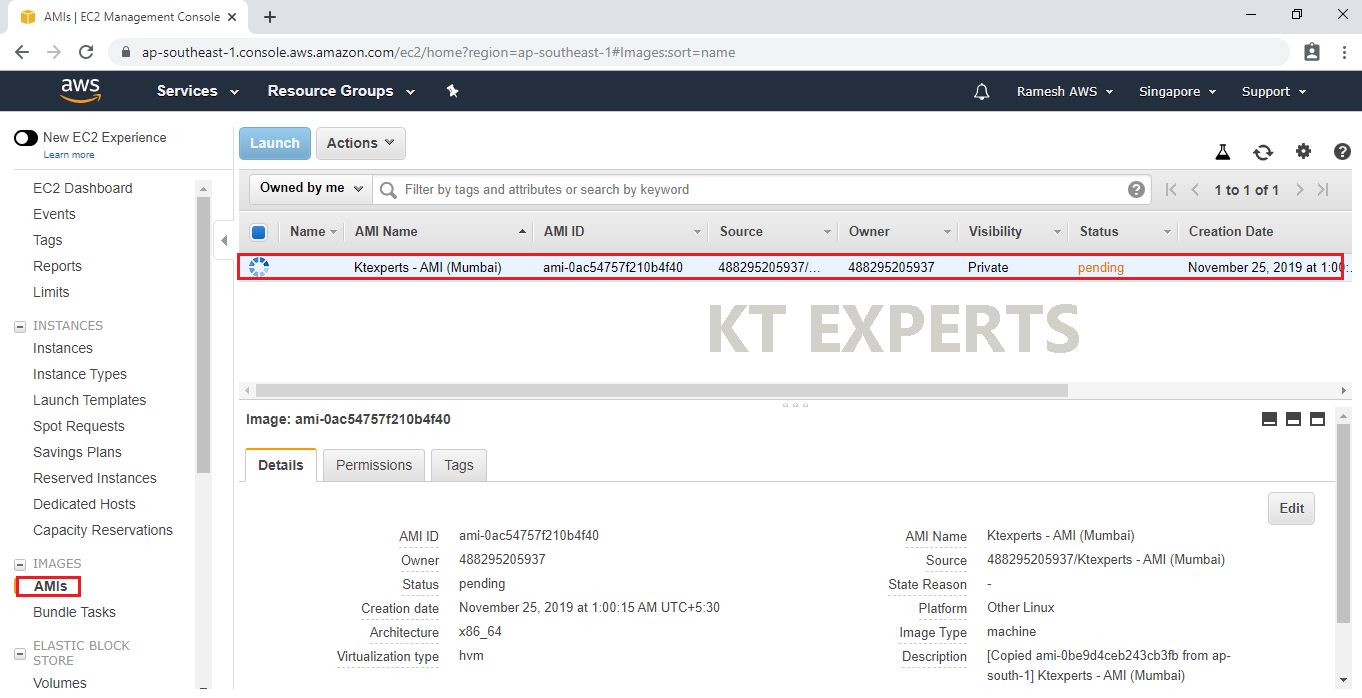Open Volumes in sidebar
The width and height of the screenshot is (1362, 698).
coord(60,683)
